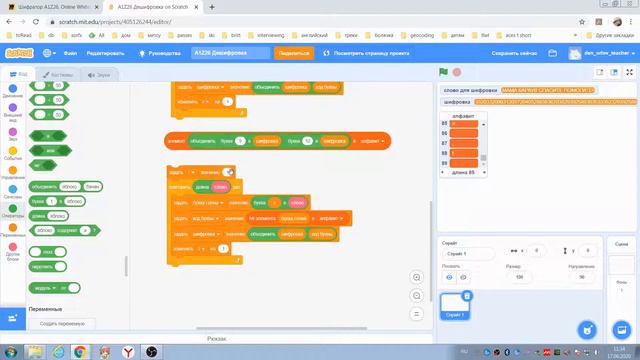Screen dimensions: 640x360
Task: Open the language globe menu
Action: [x=49, y=53]
